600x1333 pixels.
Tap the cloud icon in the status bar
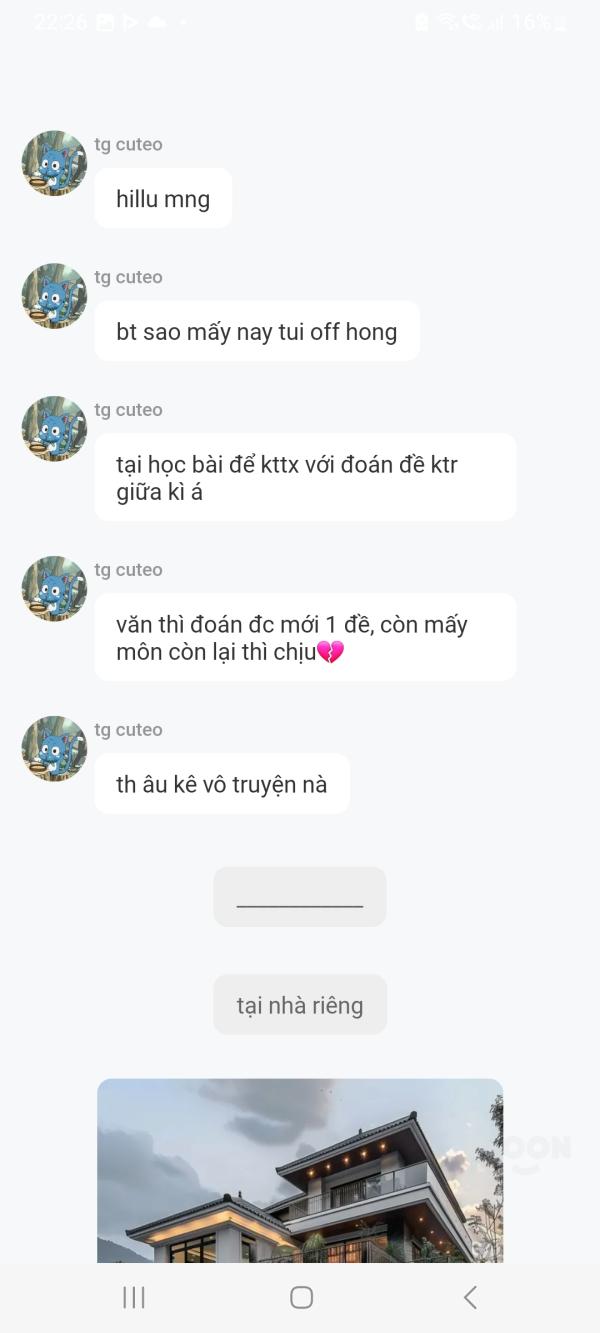click(x=157, y=22)
